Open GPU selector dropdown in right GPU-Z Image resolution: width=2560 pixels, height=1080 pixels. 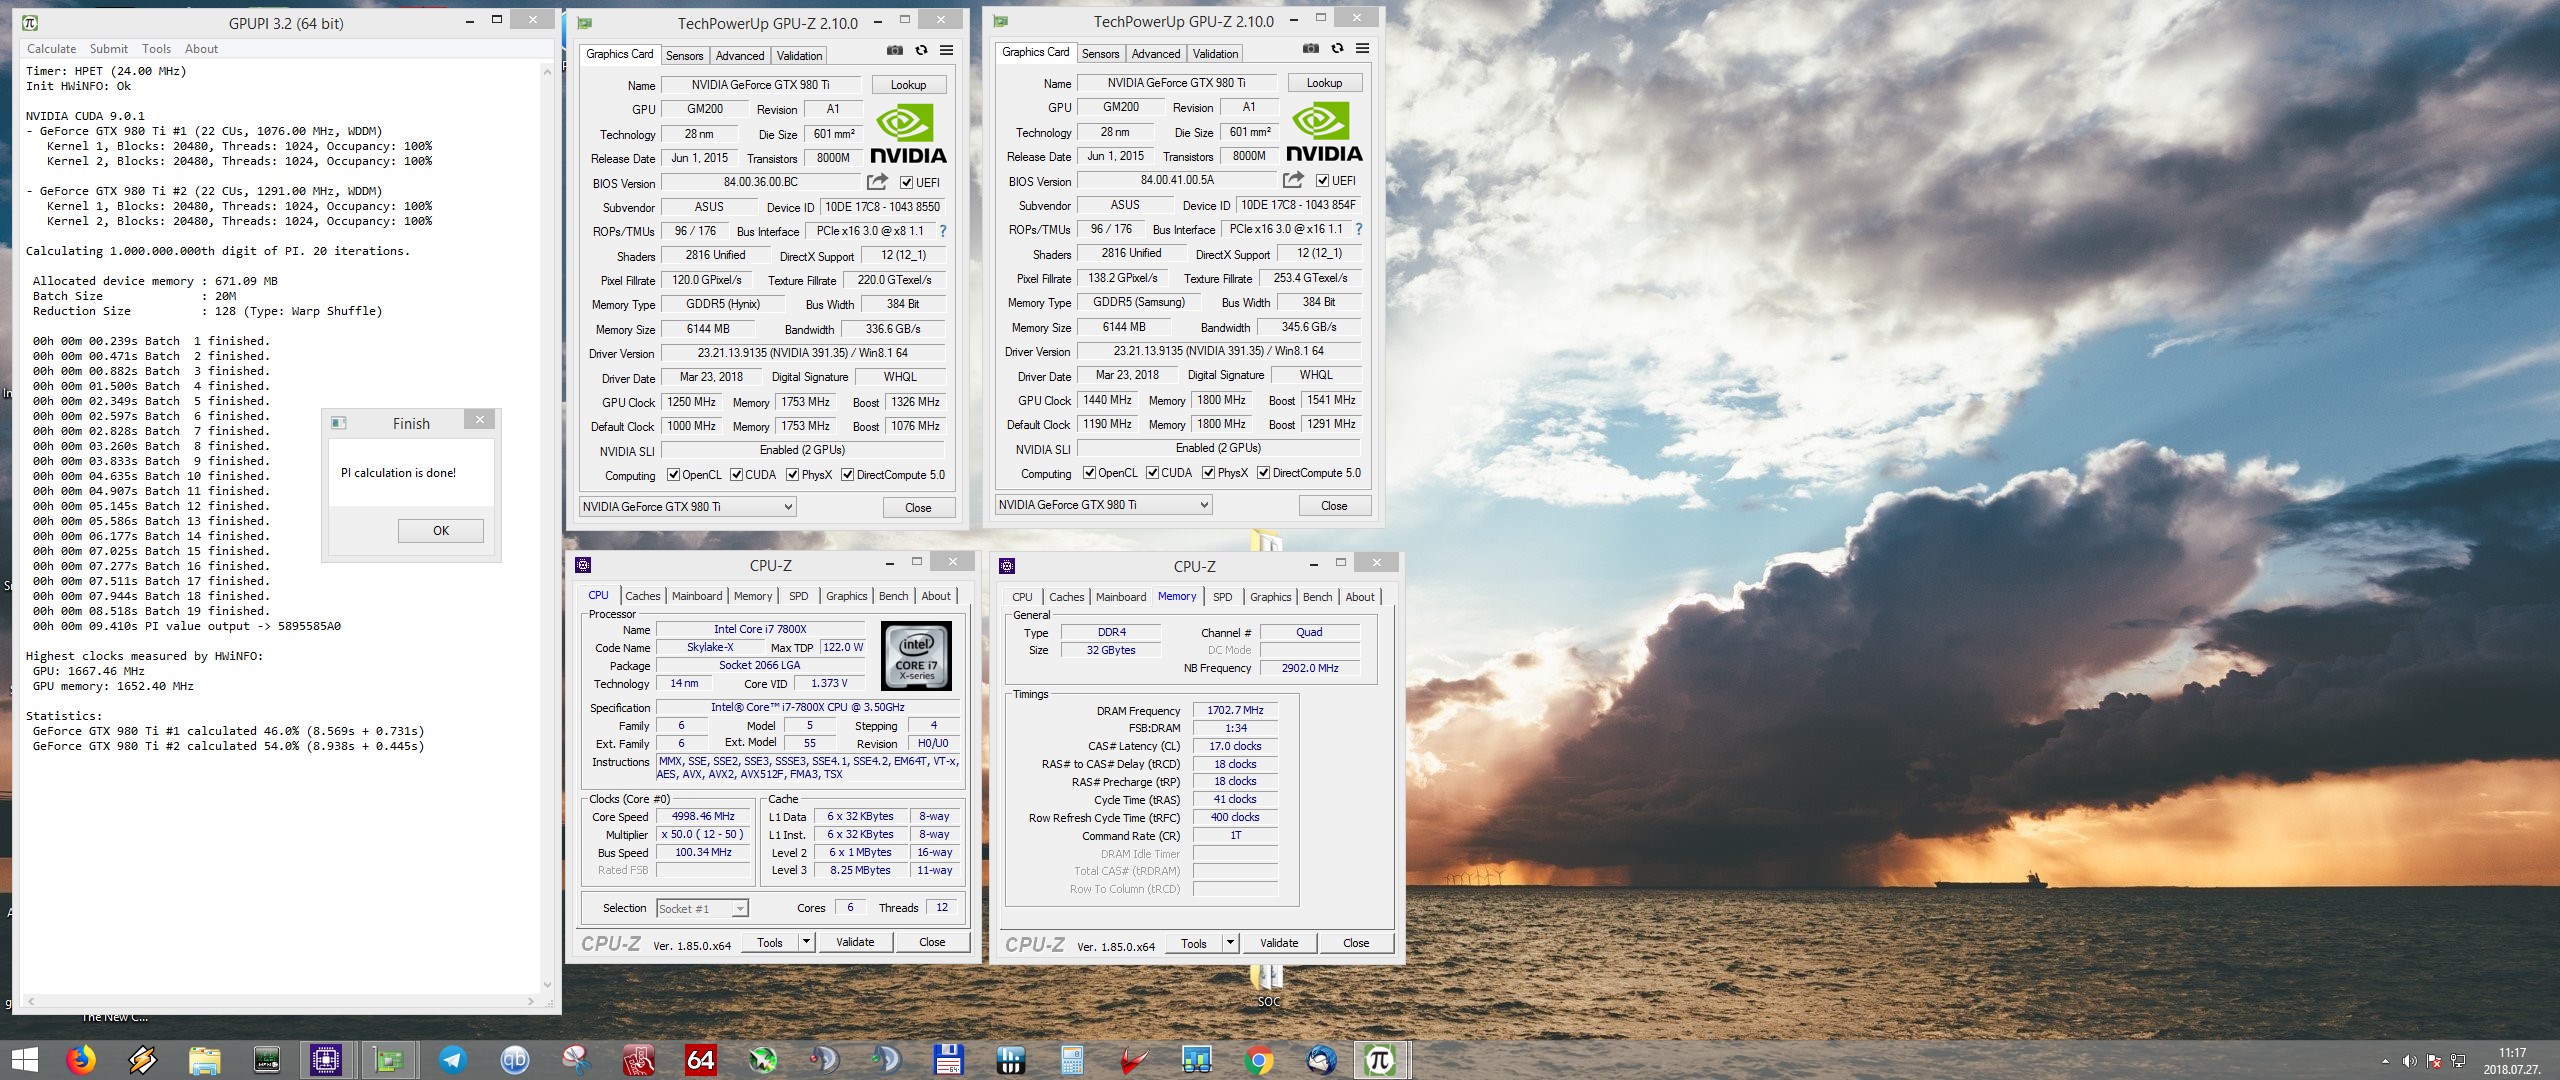click(1104, 505)
